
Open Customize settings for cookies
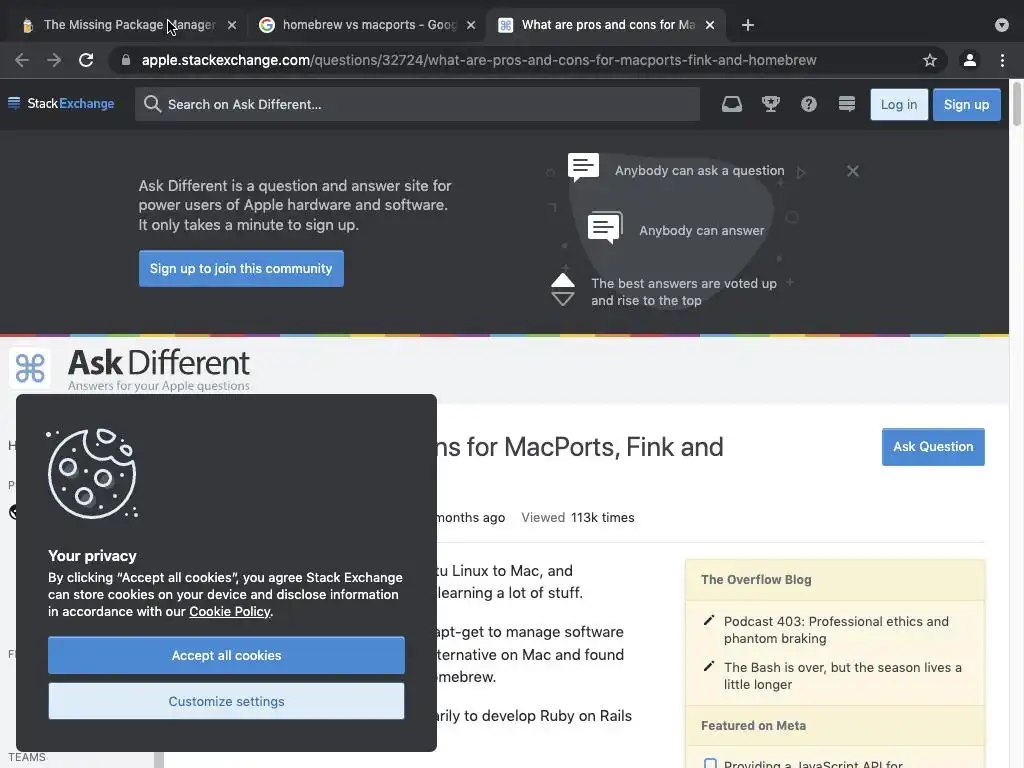226,701
